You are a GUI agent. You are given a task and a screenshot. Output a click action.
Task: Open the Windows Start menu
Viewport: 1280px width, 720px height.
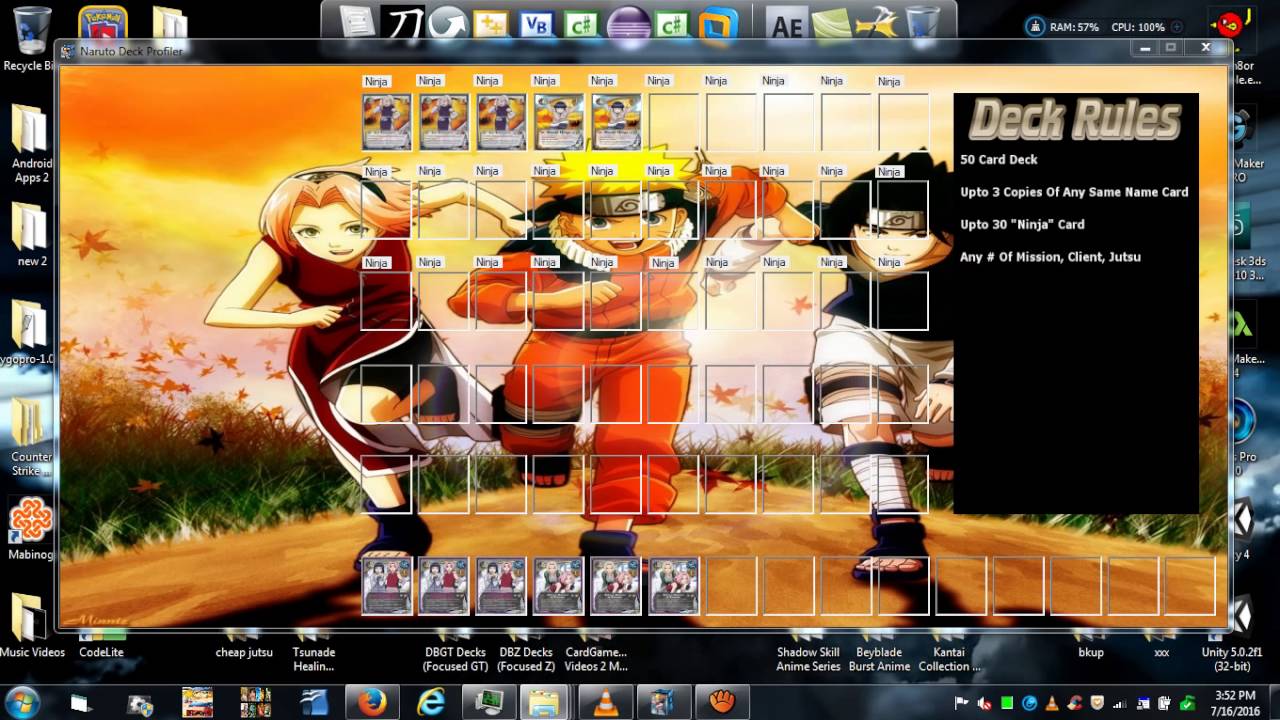click(x=22, y=701)
